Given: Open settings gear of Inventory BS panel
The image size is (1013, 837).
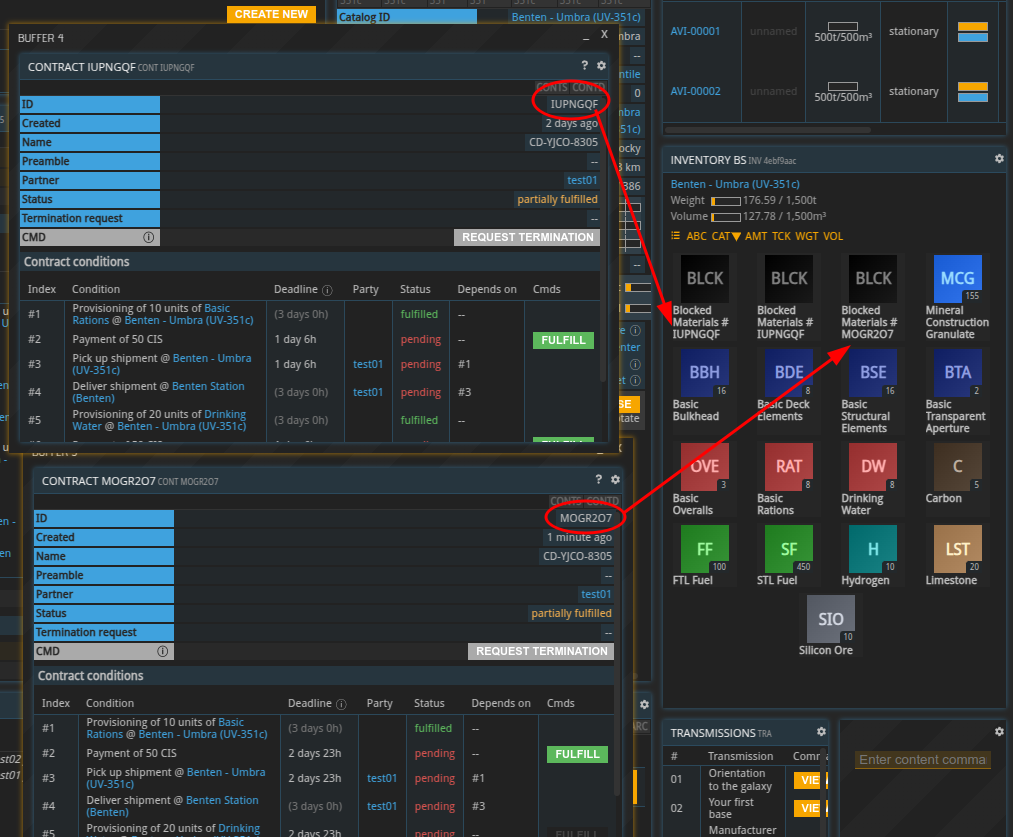Looking at the screenshot, I should 998,159.
